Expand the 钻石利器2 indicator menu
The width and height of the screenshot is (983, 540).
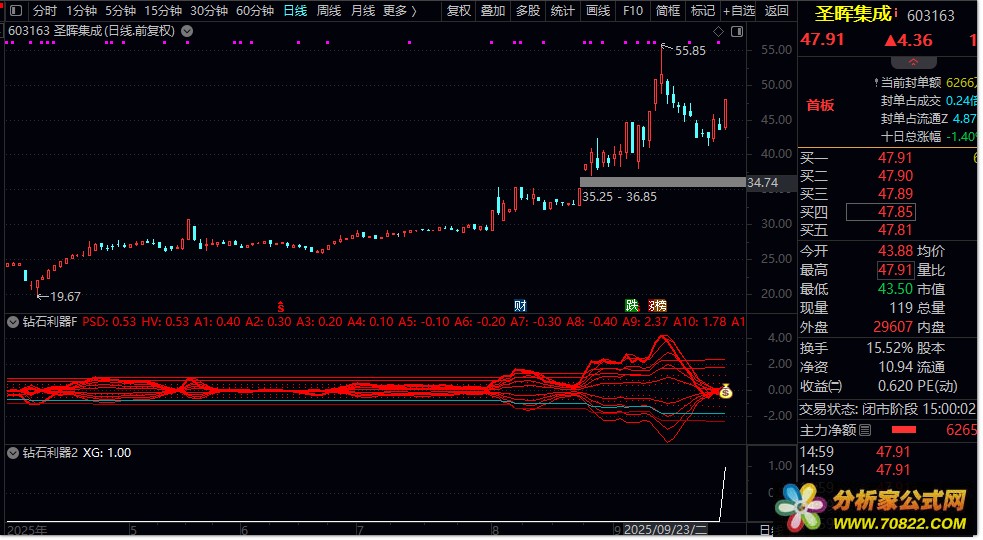coord(13,452)
